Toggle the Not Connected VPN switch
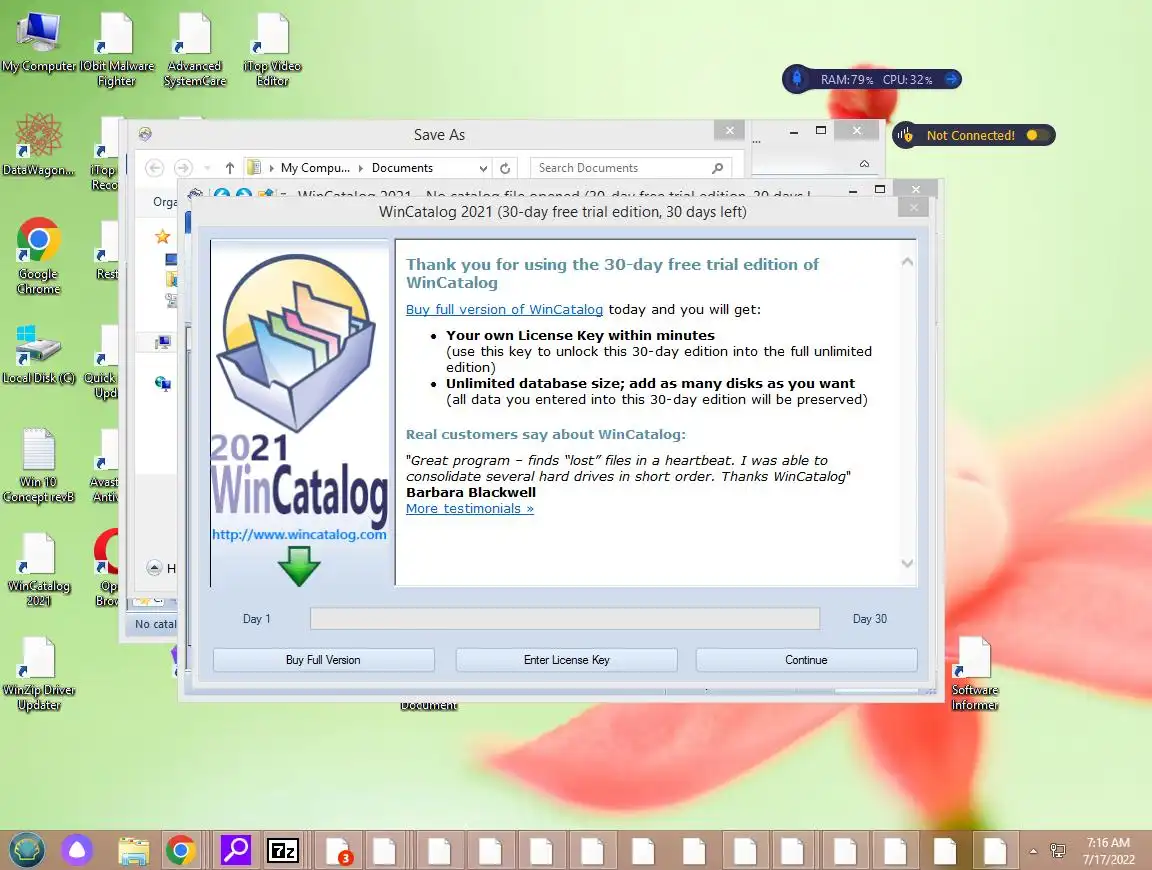This screenshot has width=1152, height=870. pos(1037,135)
